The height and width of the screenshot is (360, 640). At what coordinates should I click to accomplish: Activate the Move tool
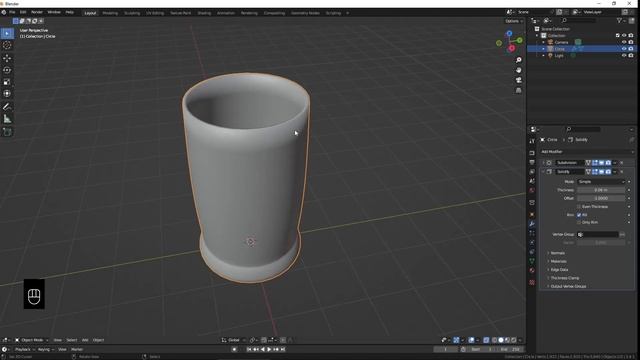pos(7,58)
